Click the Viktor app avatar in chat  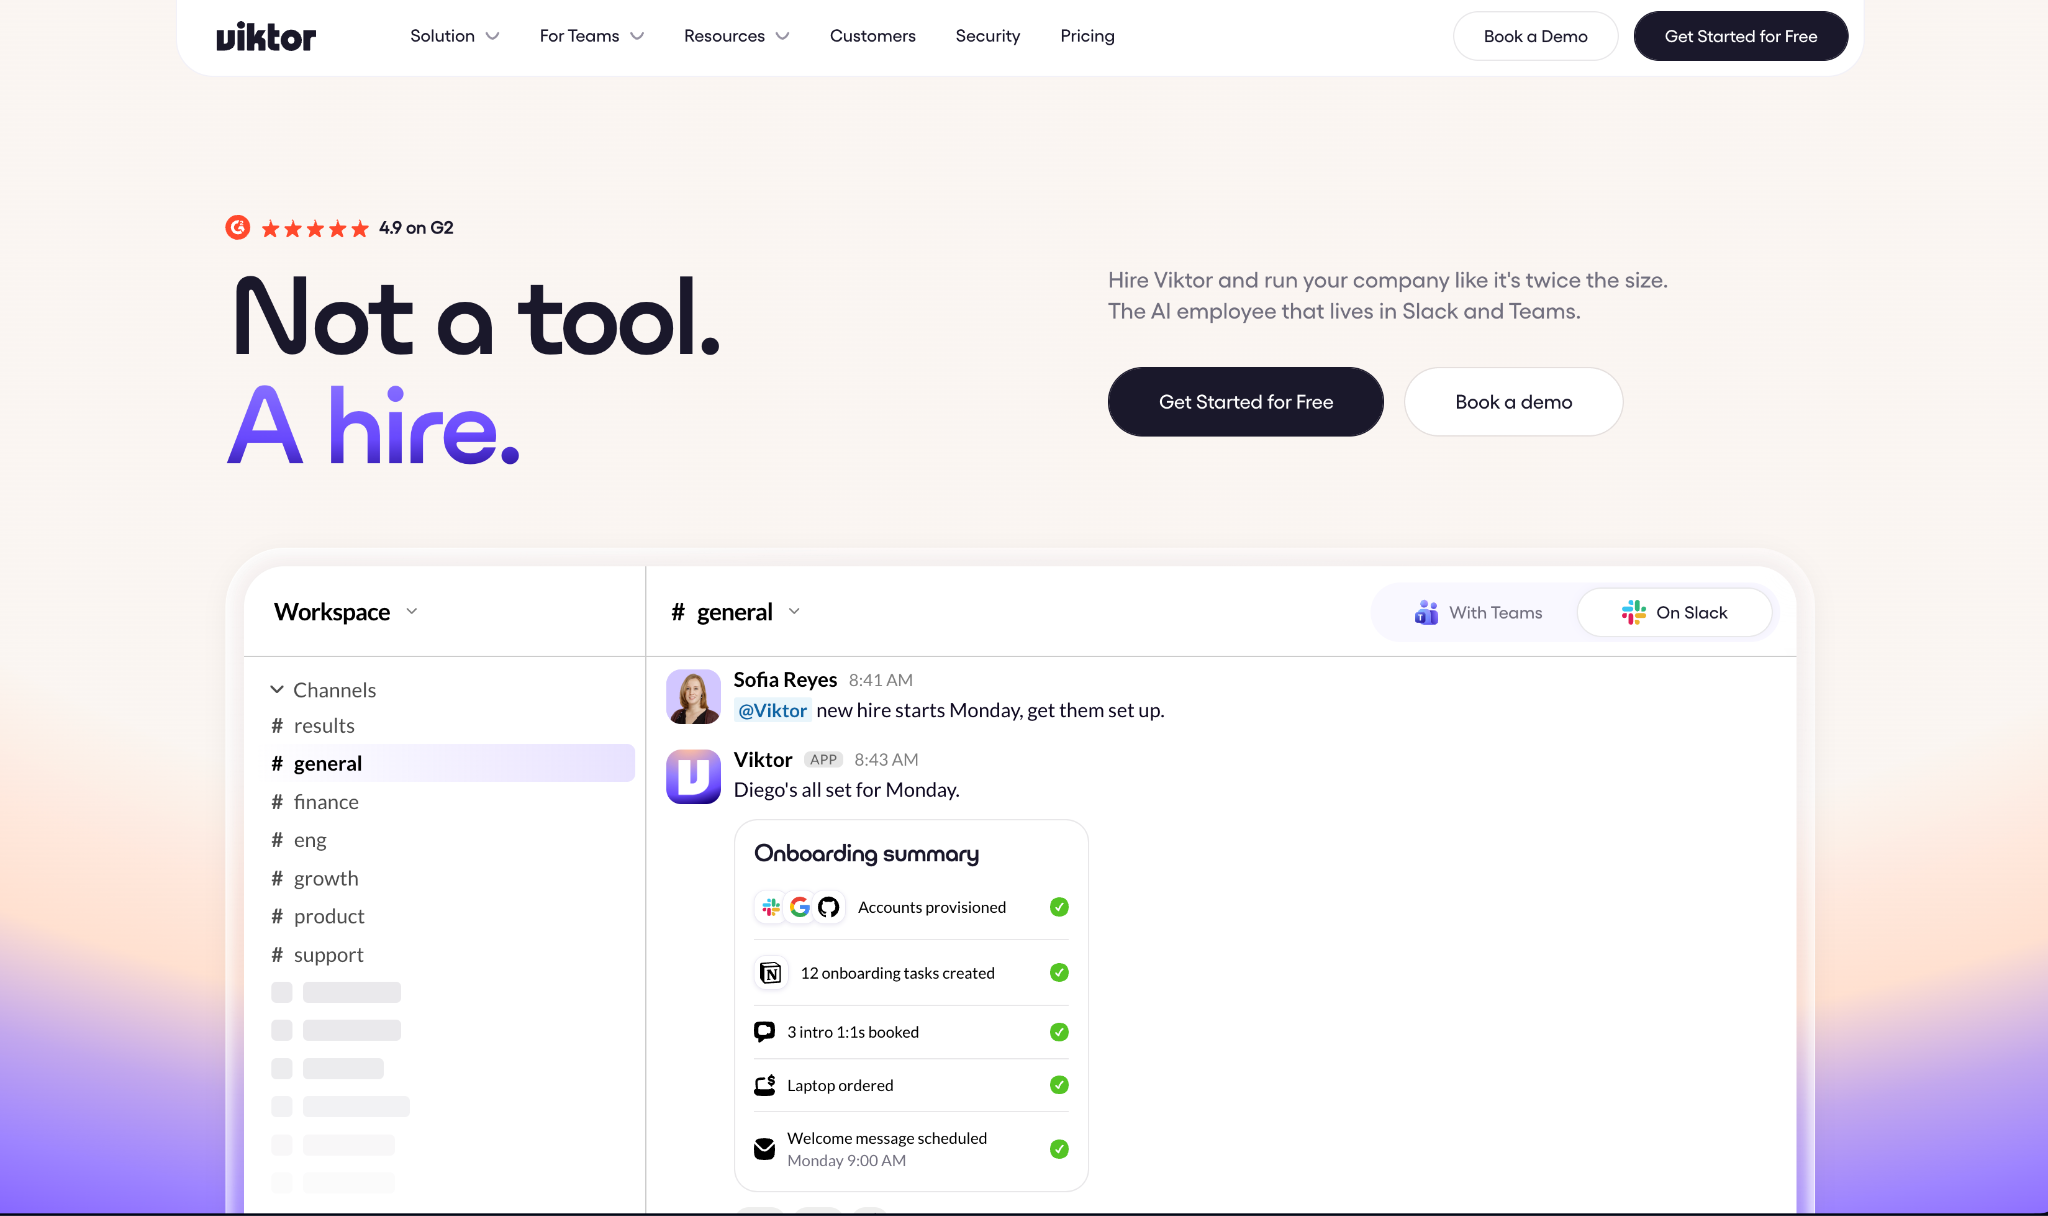coord(693,777)
